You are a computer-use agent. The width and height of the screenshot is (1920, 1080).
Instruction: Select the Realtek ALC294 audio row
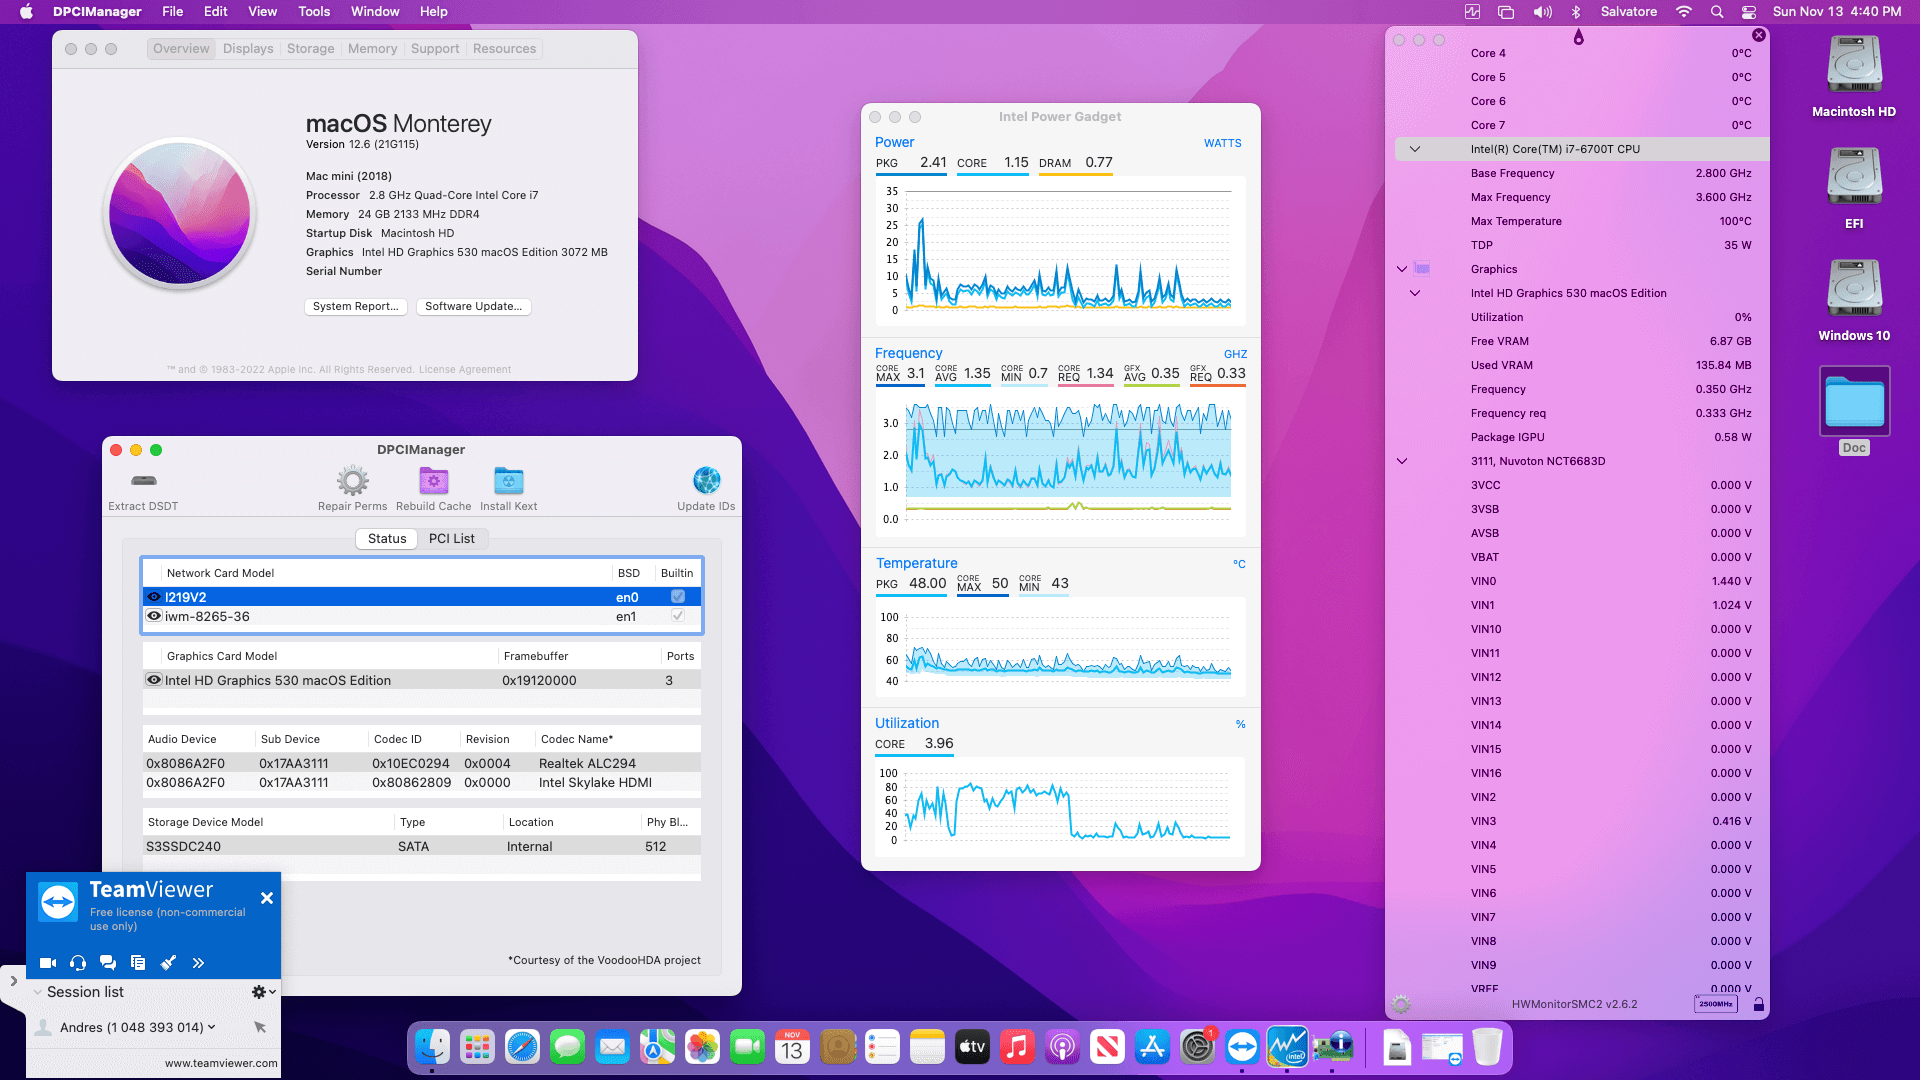pos(422,763)
